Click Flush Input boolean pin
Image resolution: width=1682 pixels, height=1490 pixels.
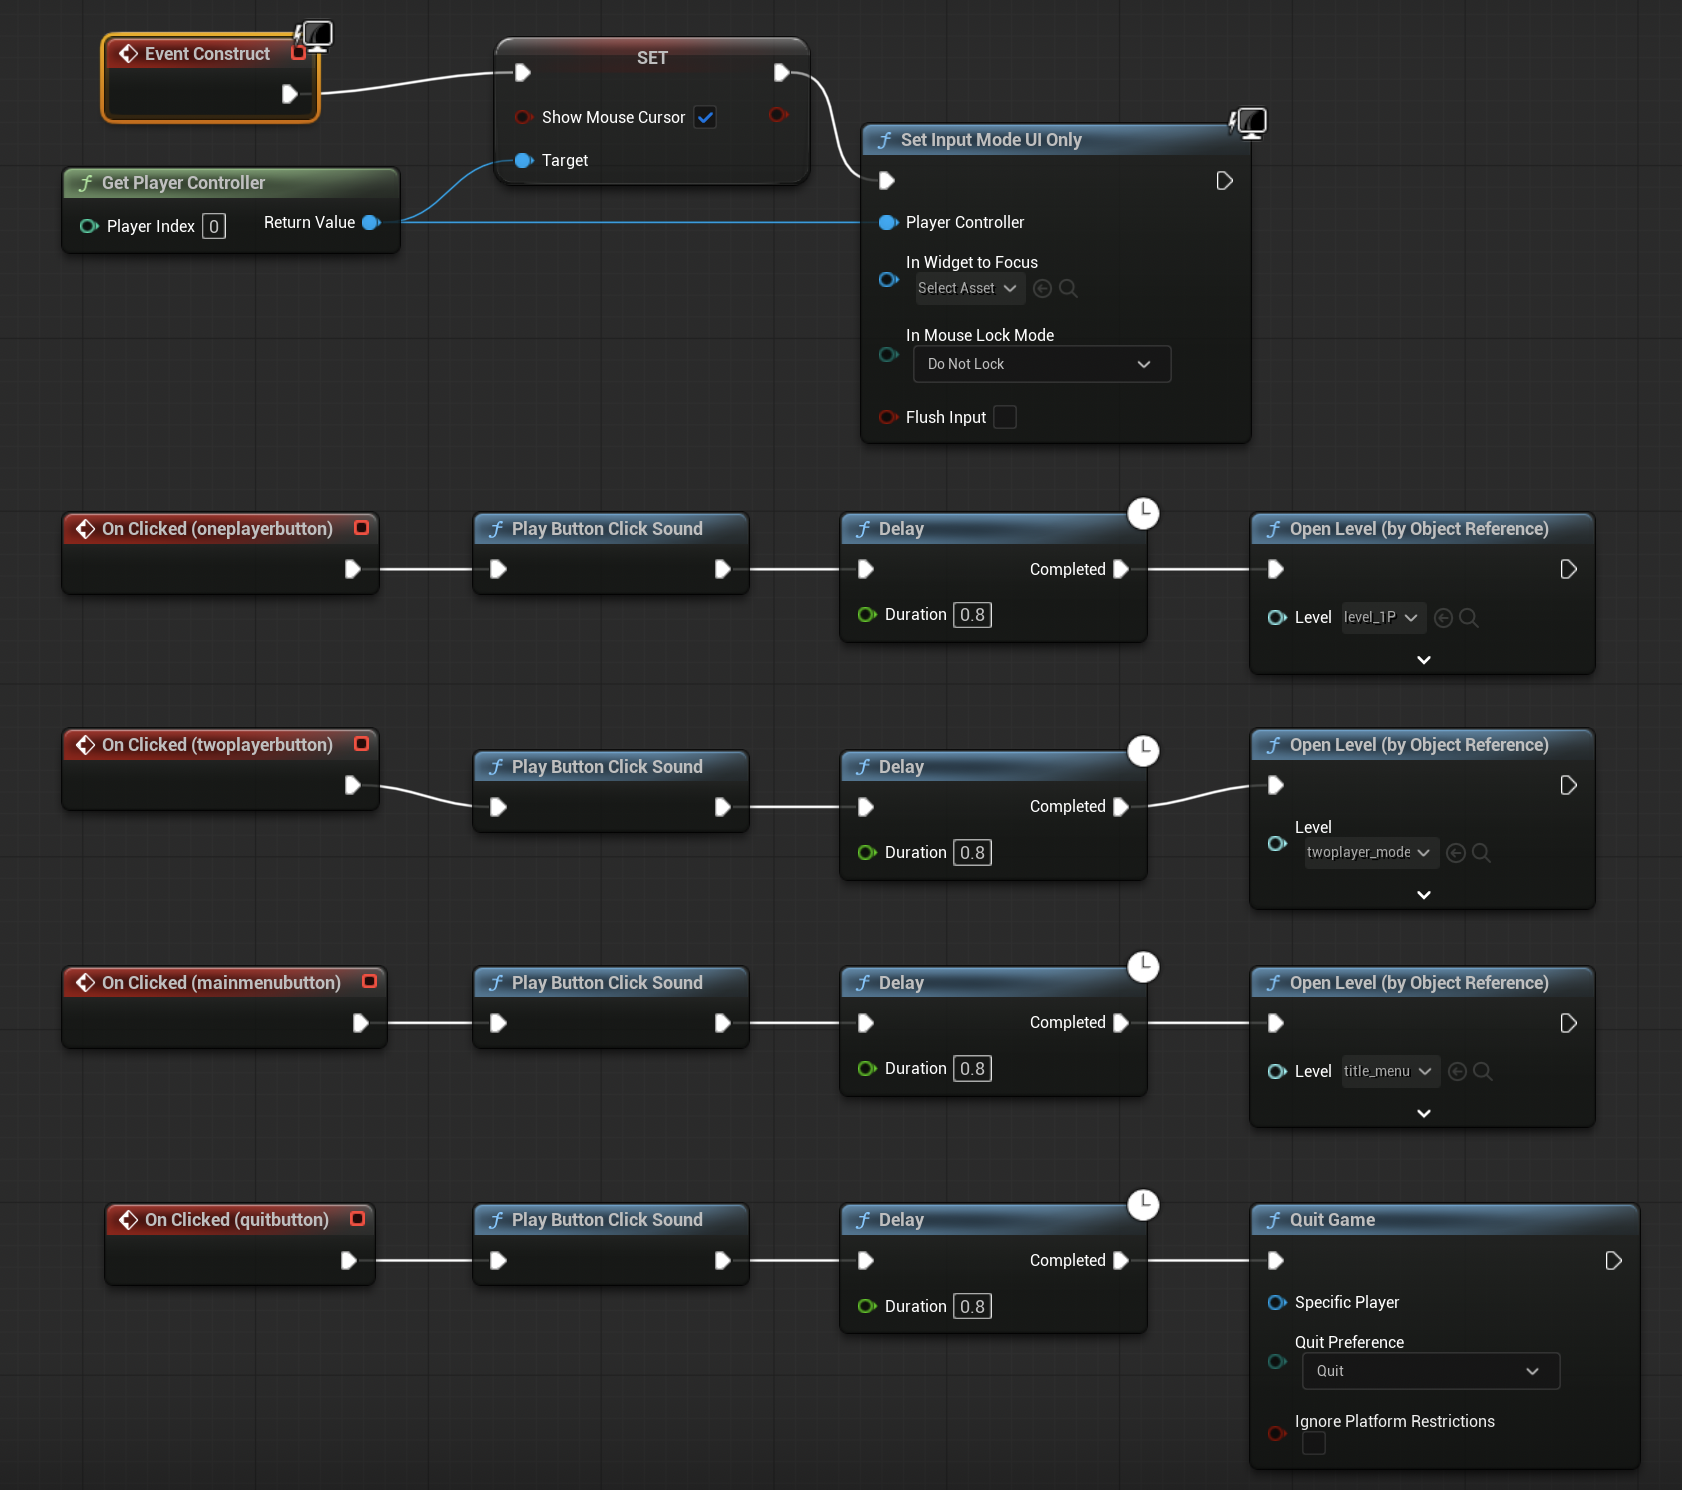[x=888, y=417]
